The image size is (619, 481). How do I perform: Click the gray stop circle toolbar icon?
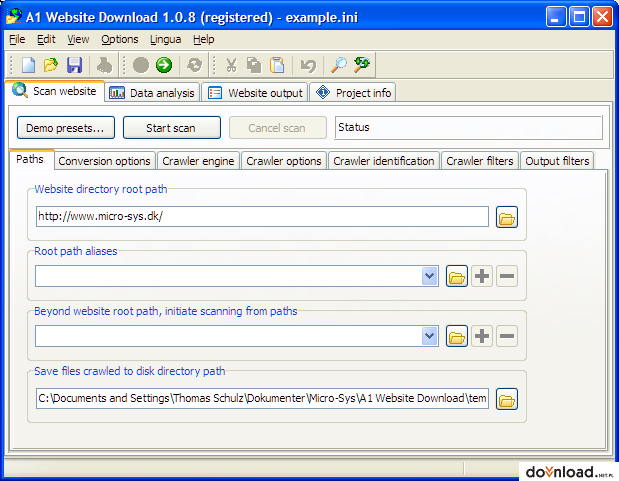tap(141, 65)
